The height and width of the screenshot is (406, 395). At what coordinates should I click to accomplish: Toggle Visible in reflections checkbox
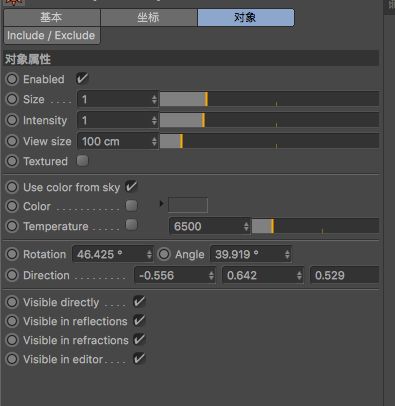point(139,321)
